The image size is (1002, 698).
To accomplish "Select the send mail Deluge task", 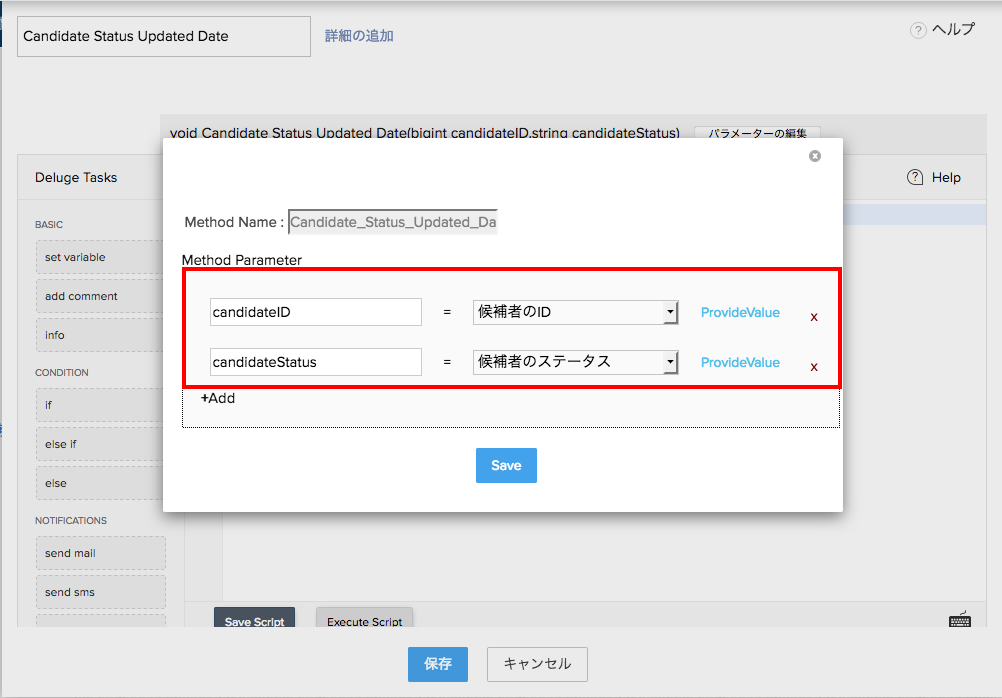I will coord(100,553).
